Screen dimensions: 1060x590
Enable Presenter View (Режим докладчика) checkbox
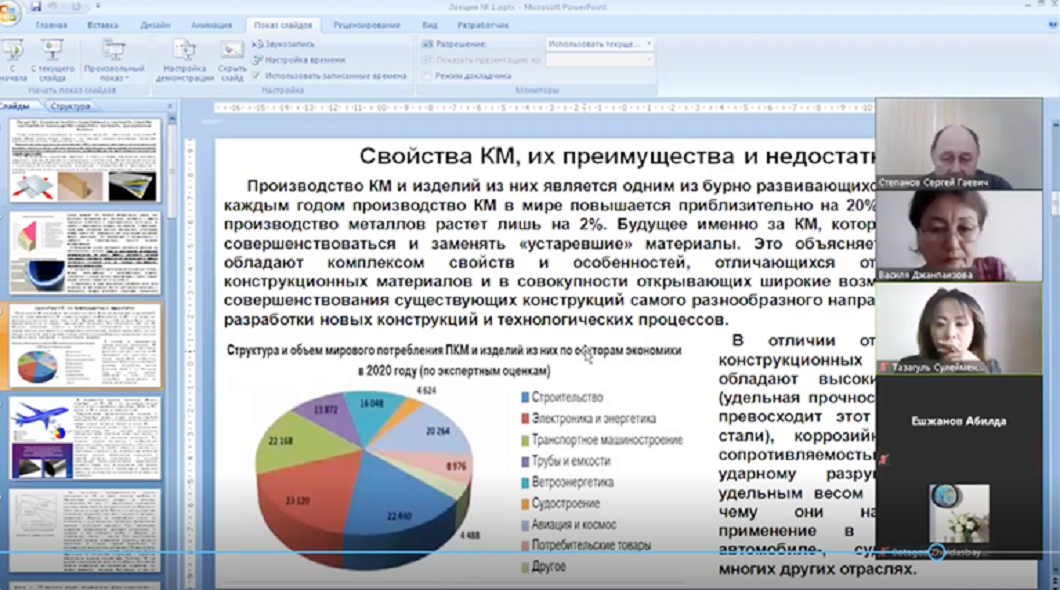click(x=428, y=76)
